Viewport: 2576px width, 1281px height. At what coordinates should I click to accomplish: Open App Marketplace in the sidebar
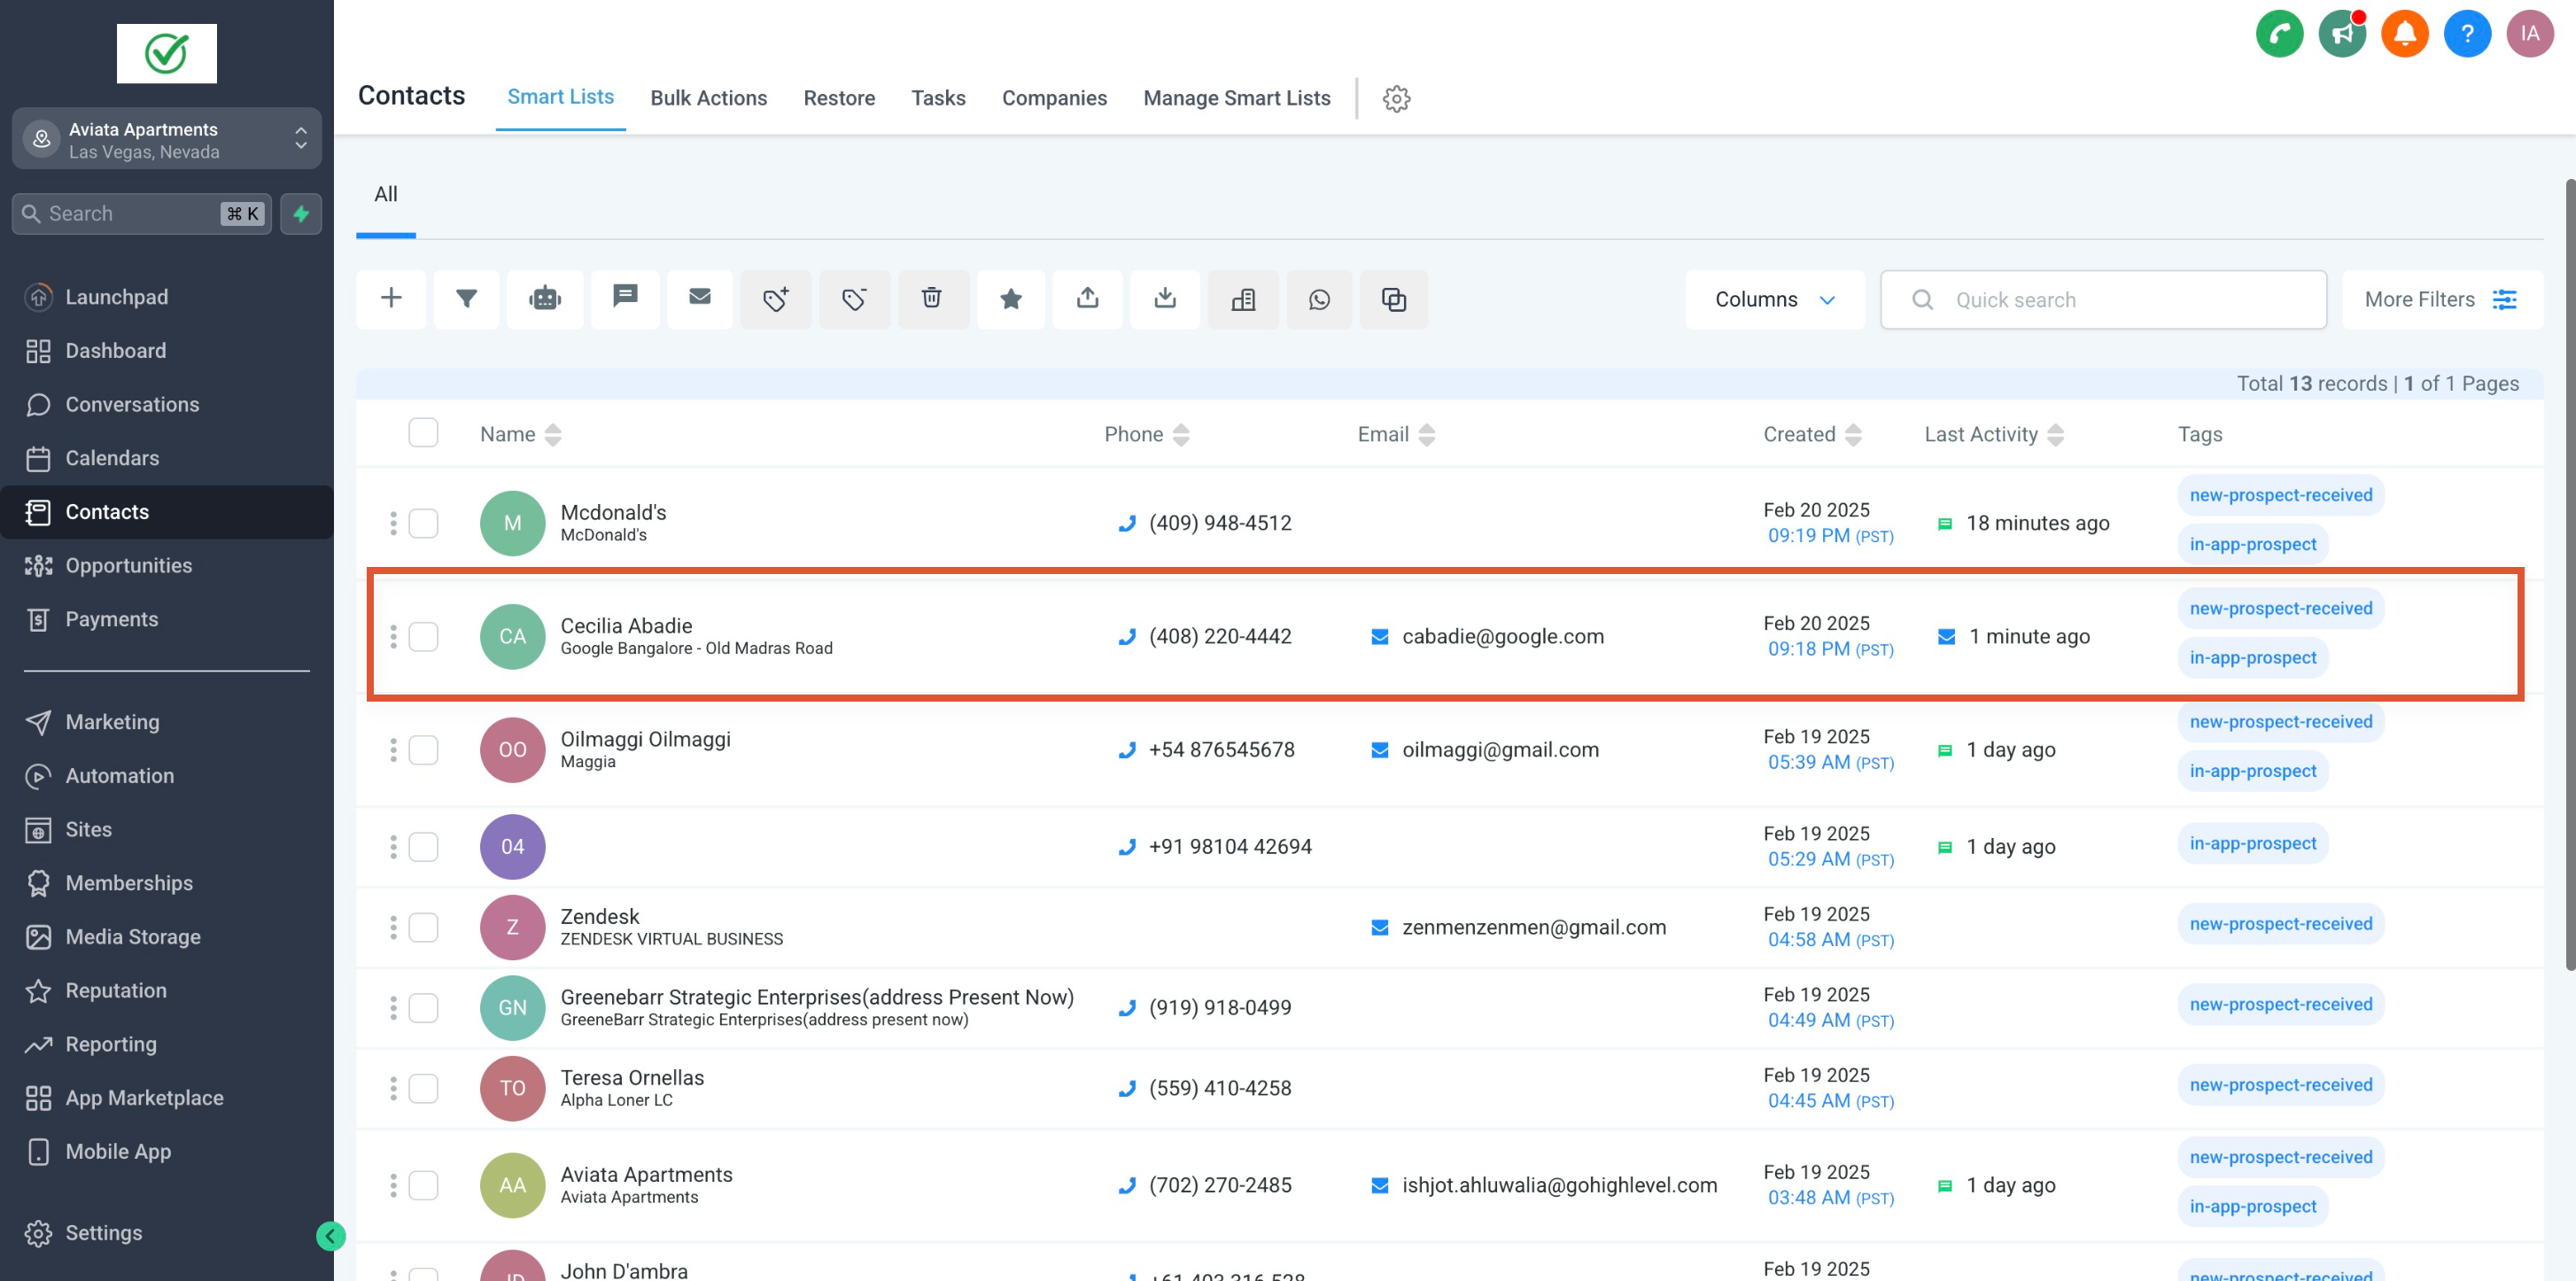point(144,1098)
